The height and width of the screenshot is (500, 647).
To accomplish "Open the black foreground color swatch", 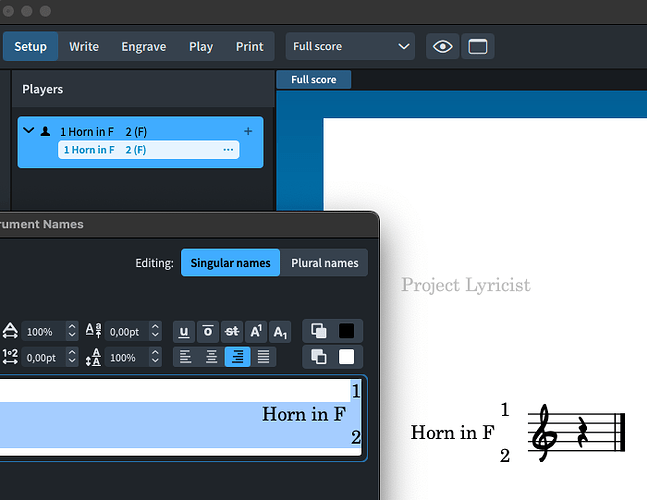I will click(x=346, y=331).
